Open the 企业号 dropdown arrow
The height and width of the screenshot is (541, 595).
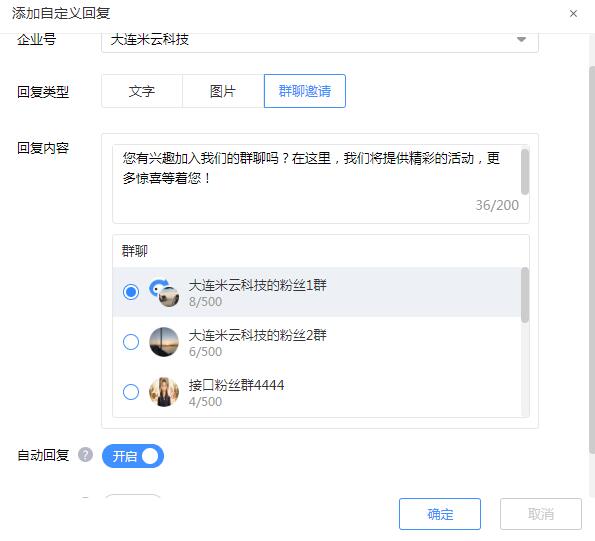coord(521,39)
